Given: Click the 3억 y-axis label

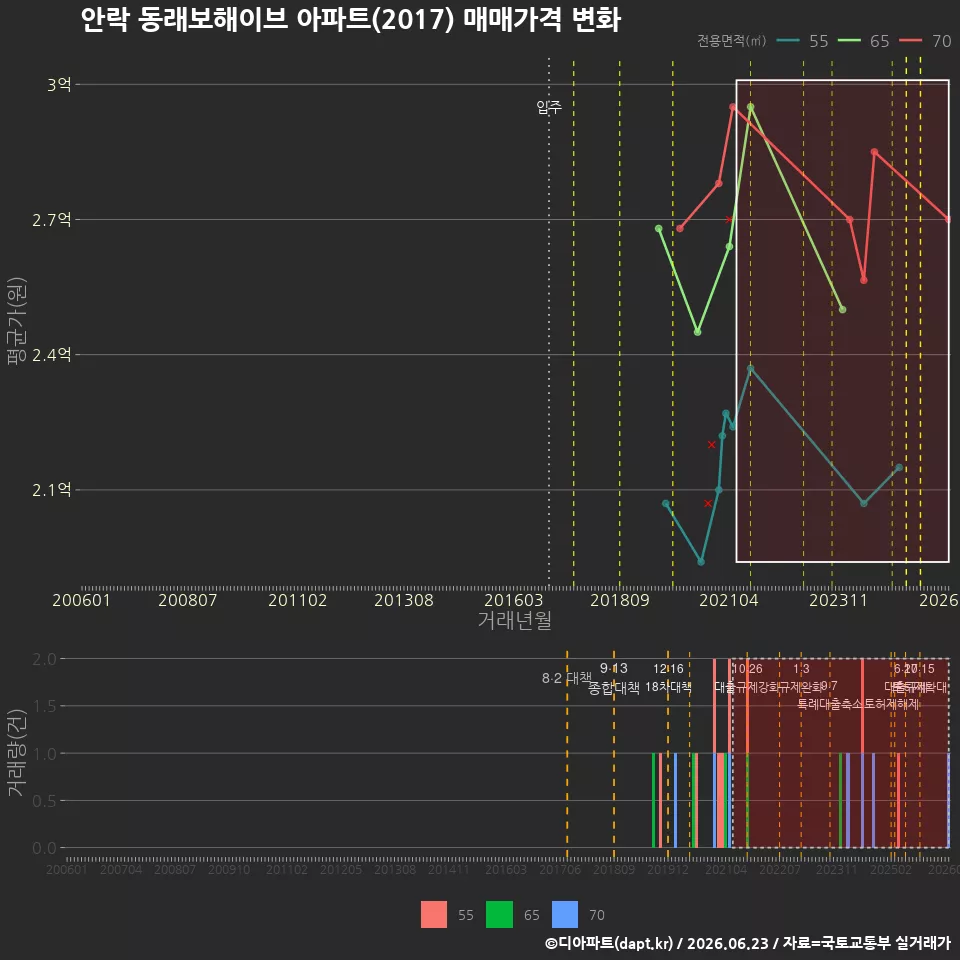Looking at the screenshot, I should click(59, 84).
